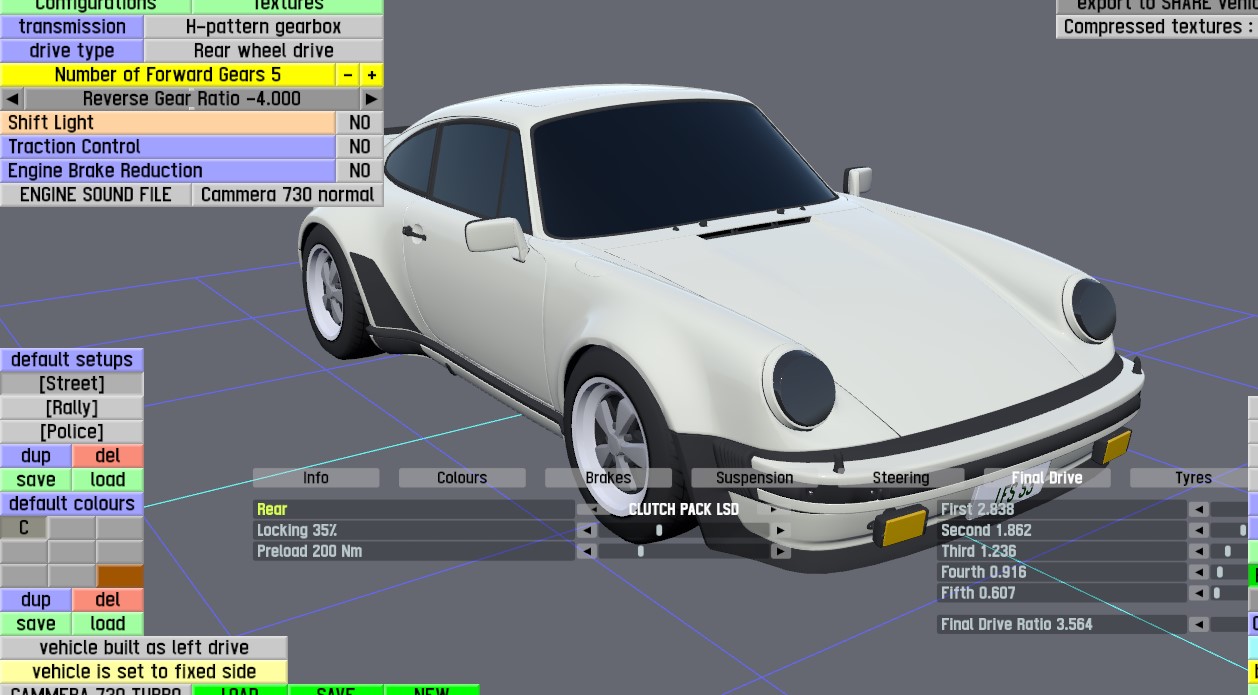Delete the selected default colour
The height and width of the screenshot is (695, 1258).
(x=108, y=600)
